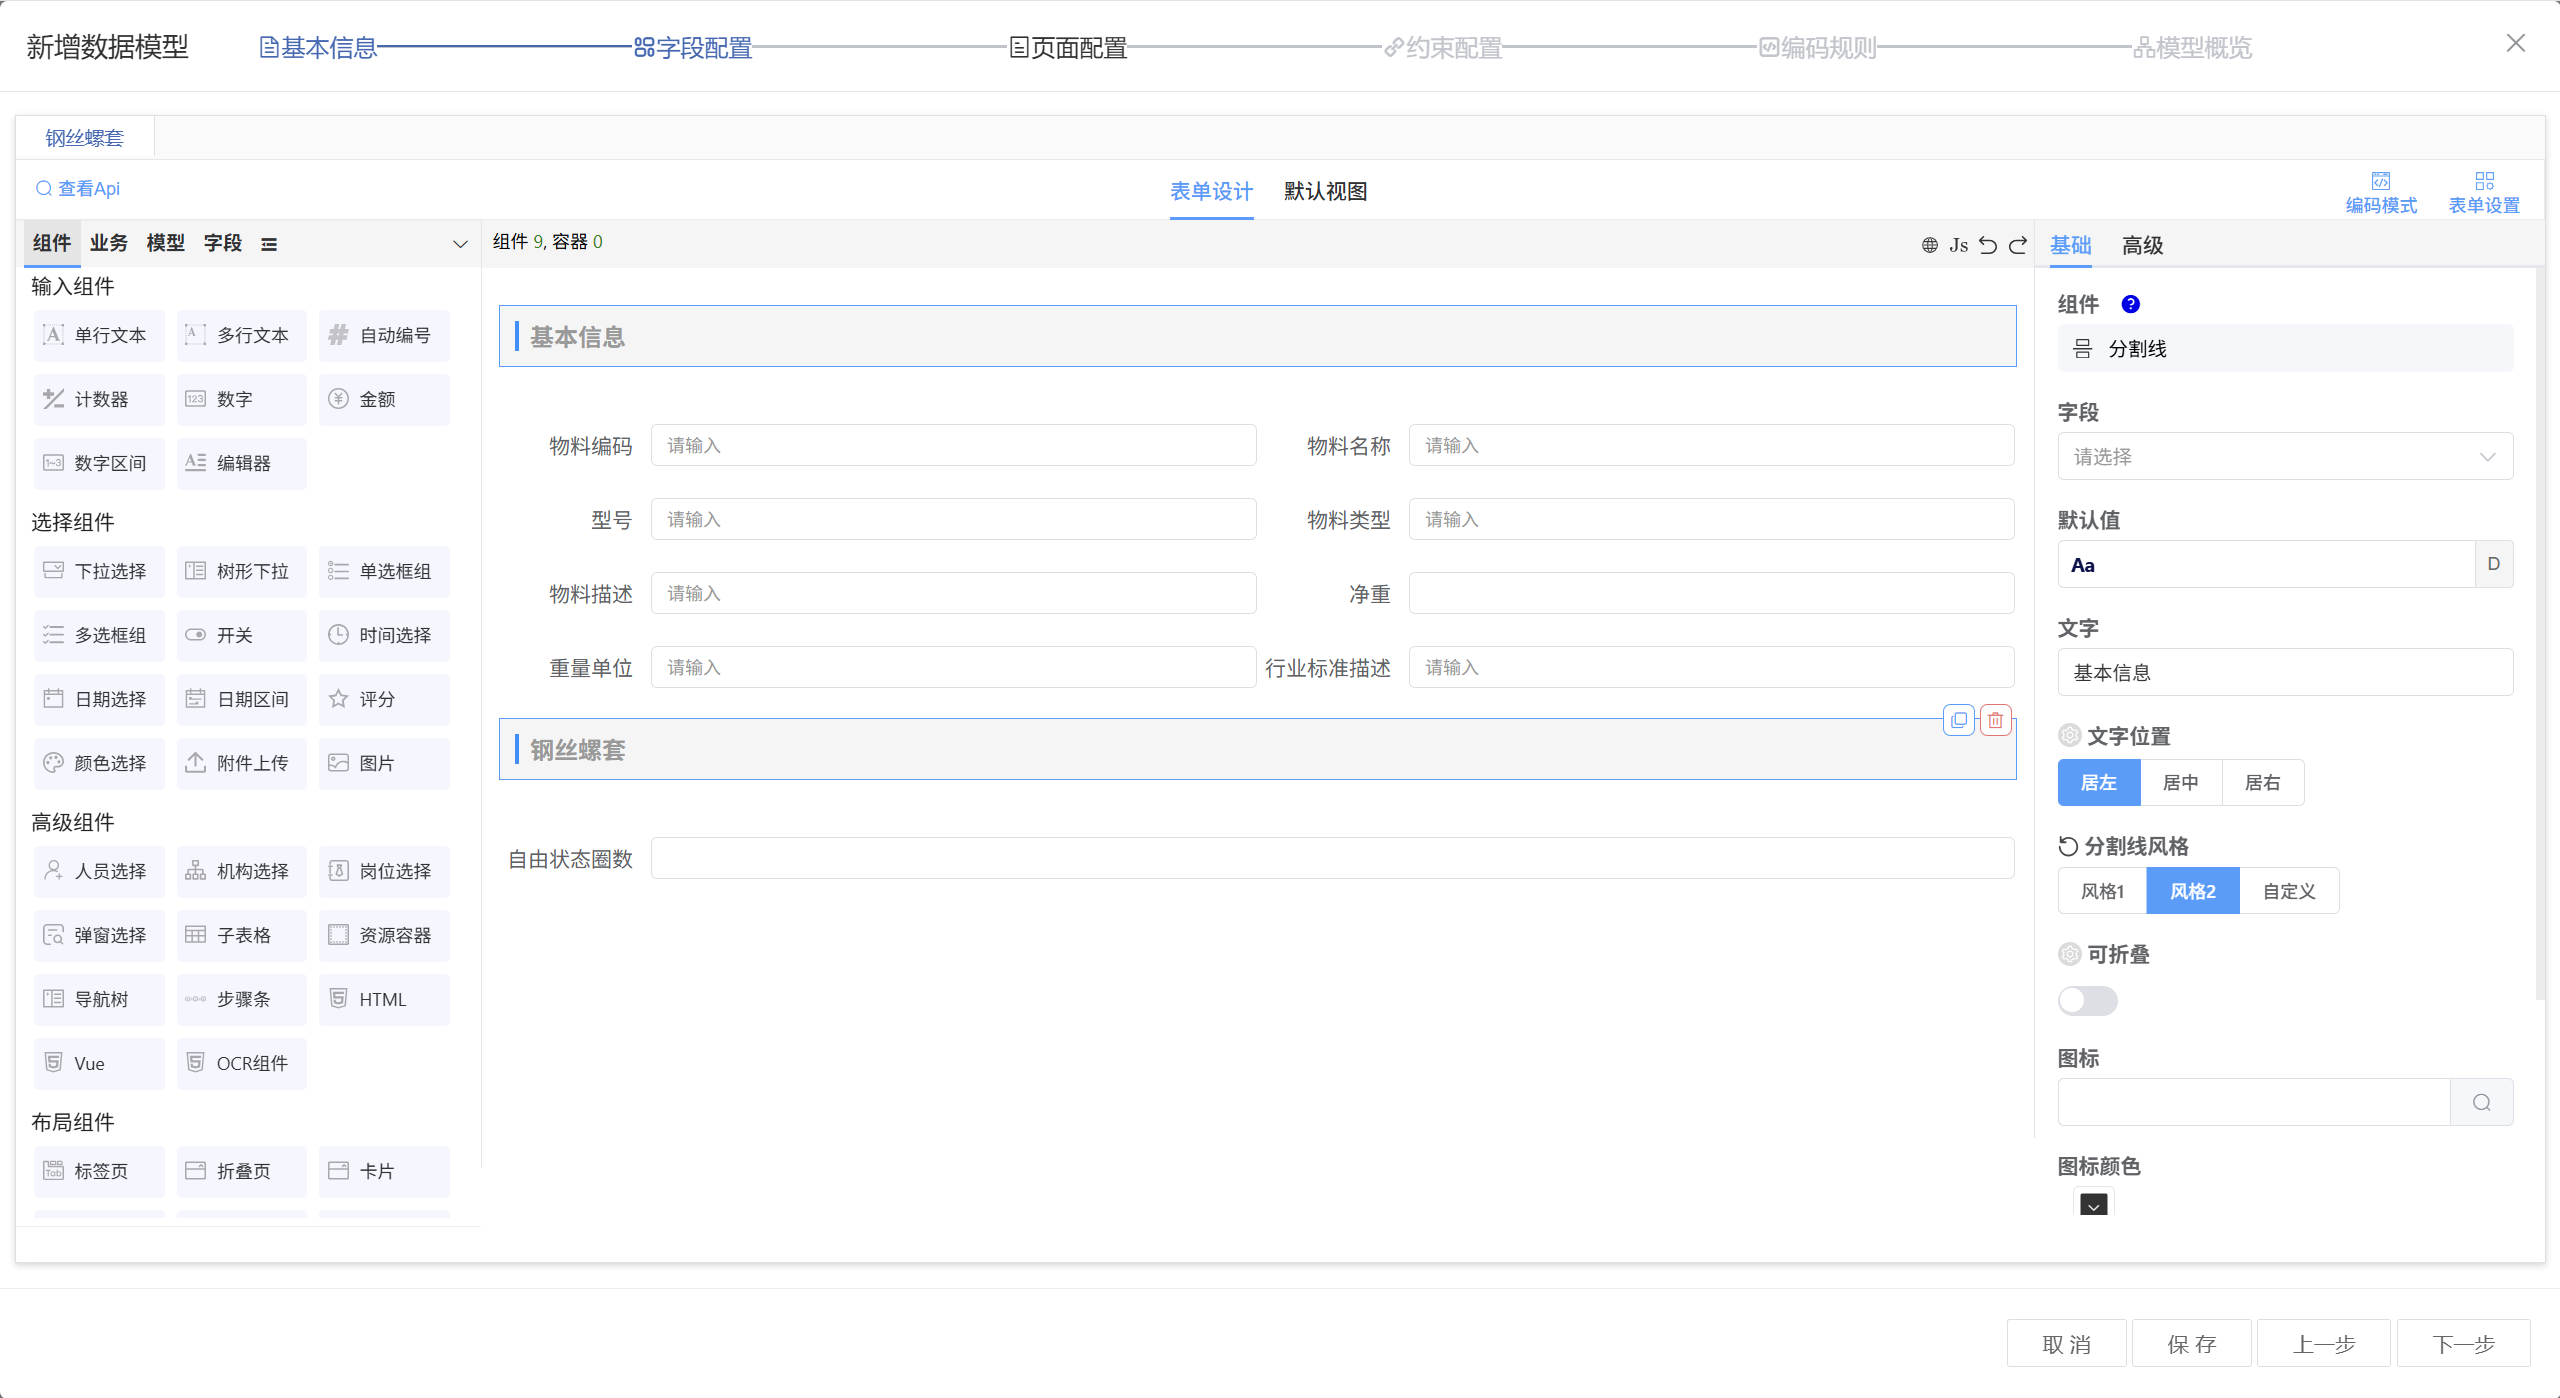Click the 物料编码 input field
Viewport: 2560px width, 1398px height.
coord(953,445)
